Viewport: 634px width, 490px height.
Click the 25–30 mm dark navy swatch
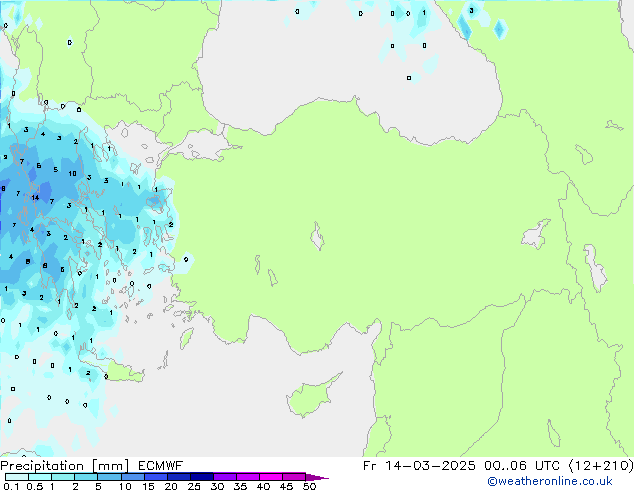pyautogui.click(x=202, y=477)
